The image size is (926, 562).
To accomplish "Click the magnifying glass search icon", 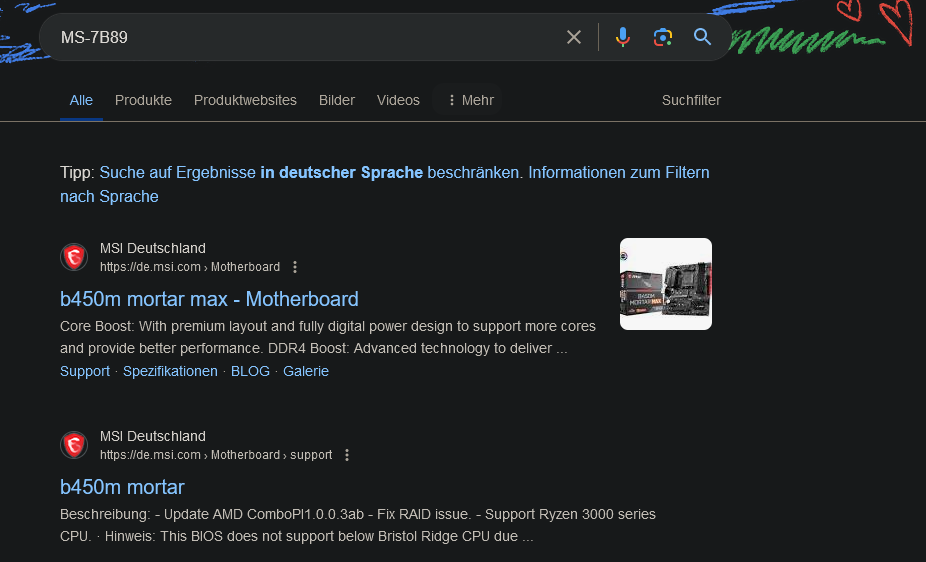I will pos(702,37).
